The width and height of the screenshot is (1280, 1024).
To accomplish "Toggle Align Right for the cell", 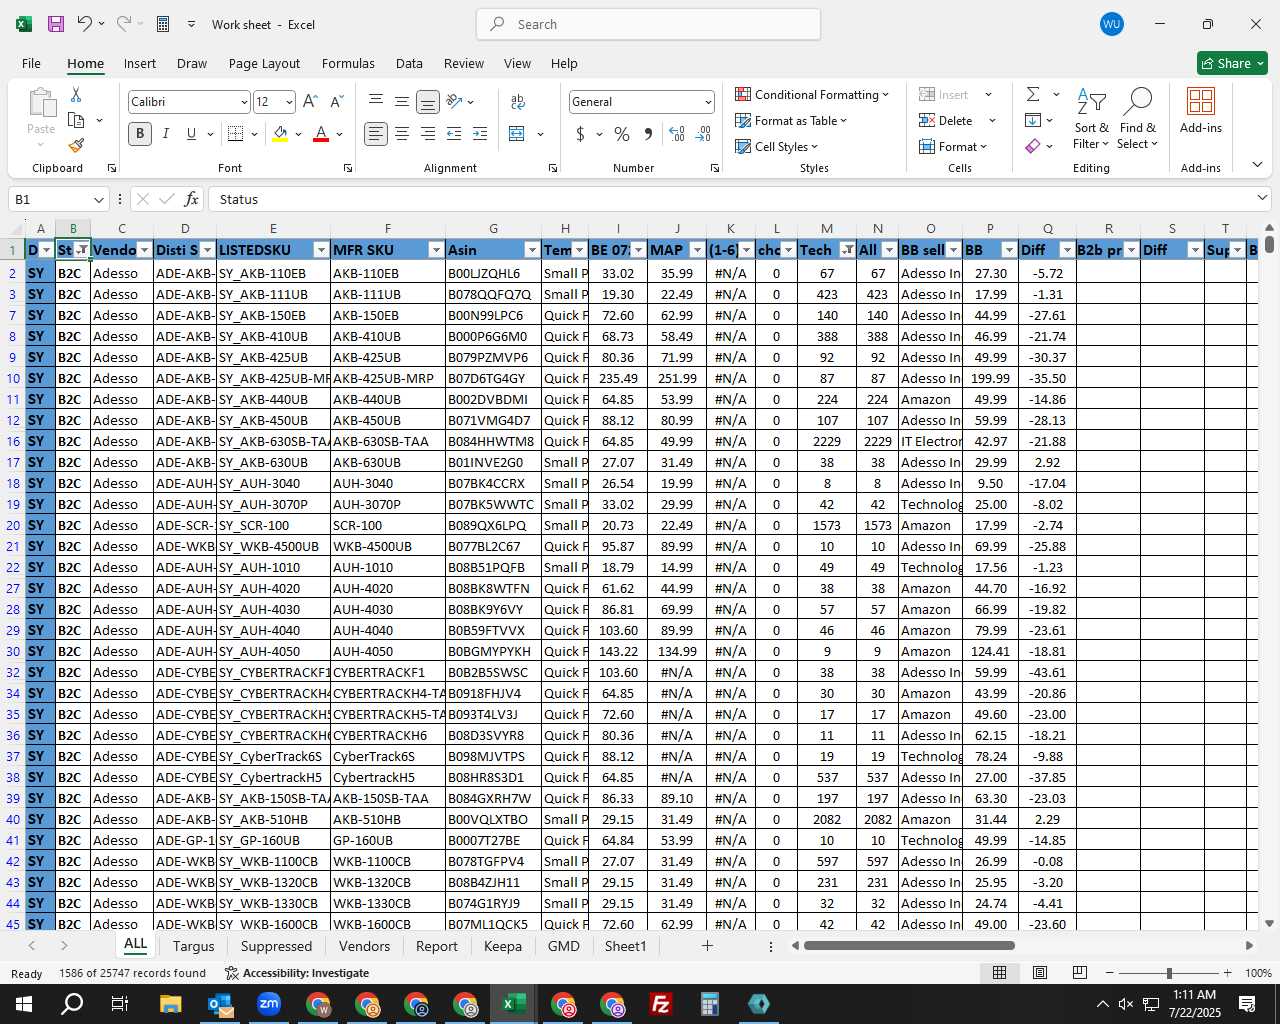I will [x=428, y=133].
